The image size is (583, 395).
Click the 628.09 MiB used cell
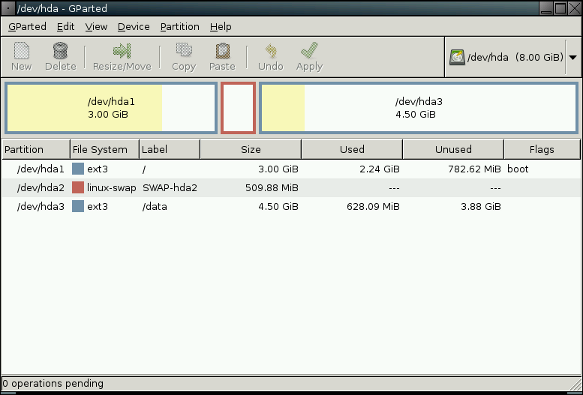(x=373, y=206)
